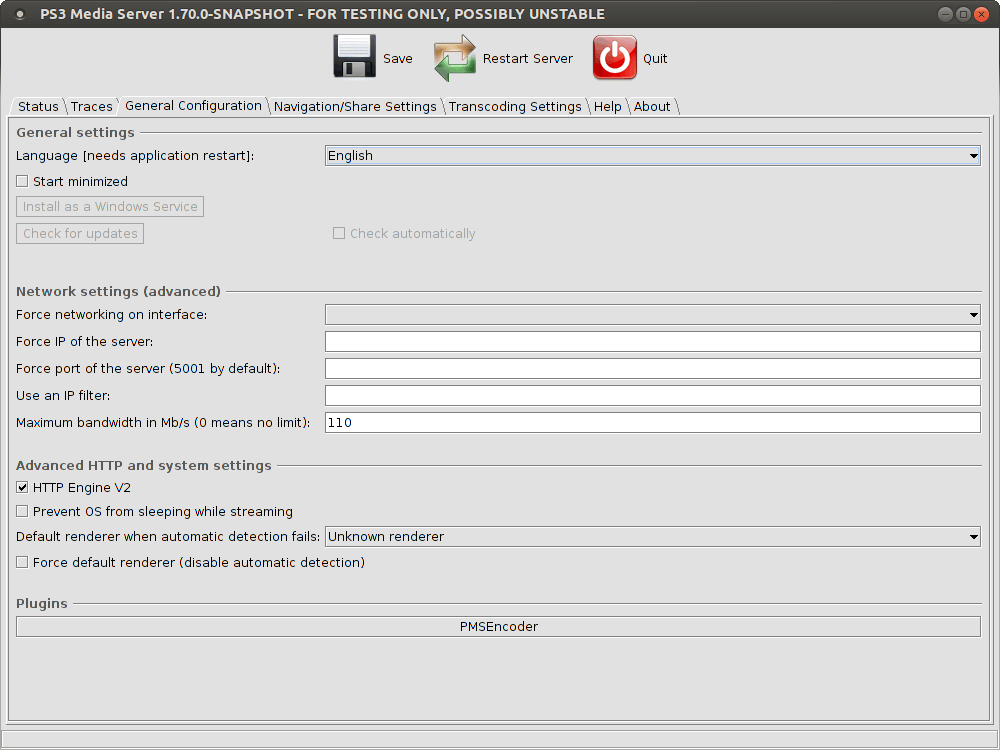The image size is (1000, 750).
Task: Enable the Start minimized checkbox
Action: [22, 181]
